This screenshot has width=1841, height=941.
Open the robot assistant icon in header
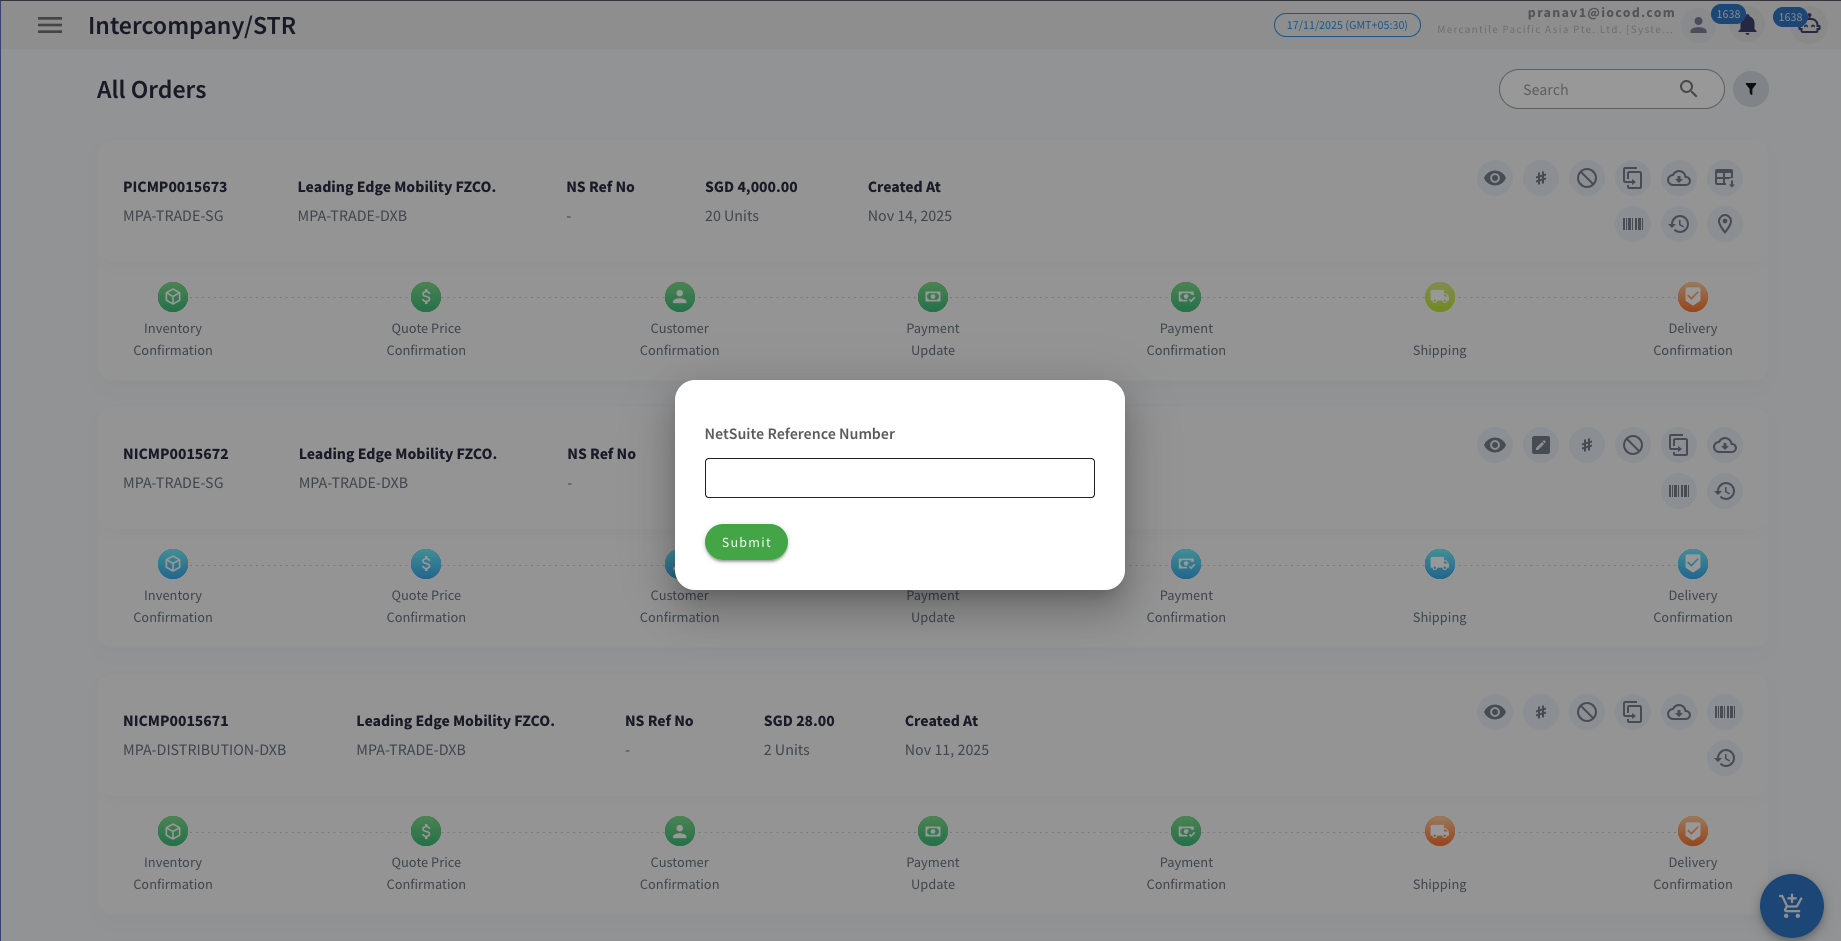pos(1809,26)
